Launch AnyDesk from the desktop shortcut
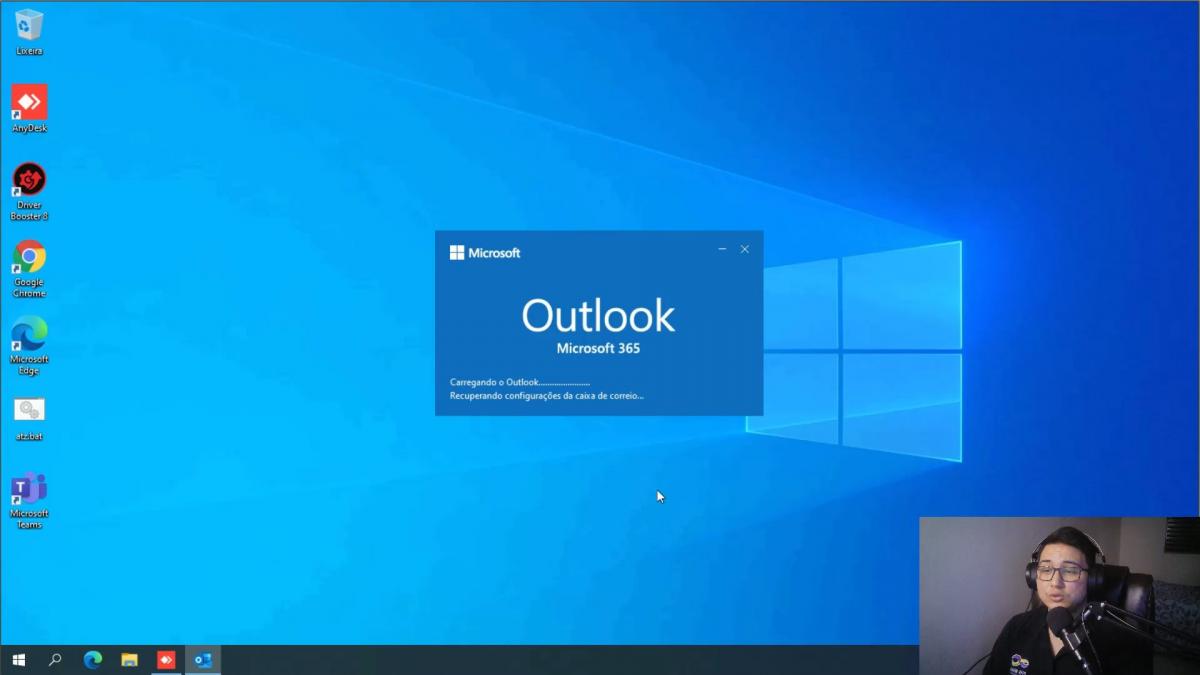1200x675 pixels. [29, 108]
